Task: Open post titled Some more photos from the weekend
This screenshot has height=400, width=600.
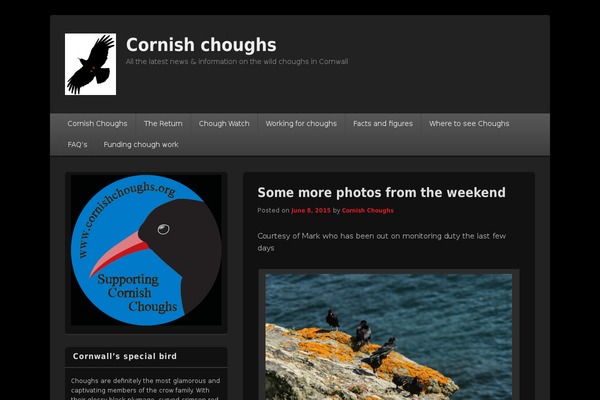Action: [x=381, y=193]
